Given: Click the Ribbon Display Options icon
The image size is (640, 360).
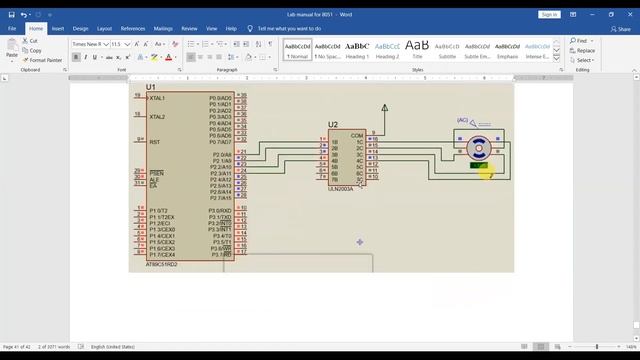Looking at the screenshot, I should click(573, 15).
